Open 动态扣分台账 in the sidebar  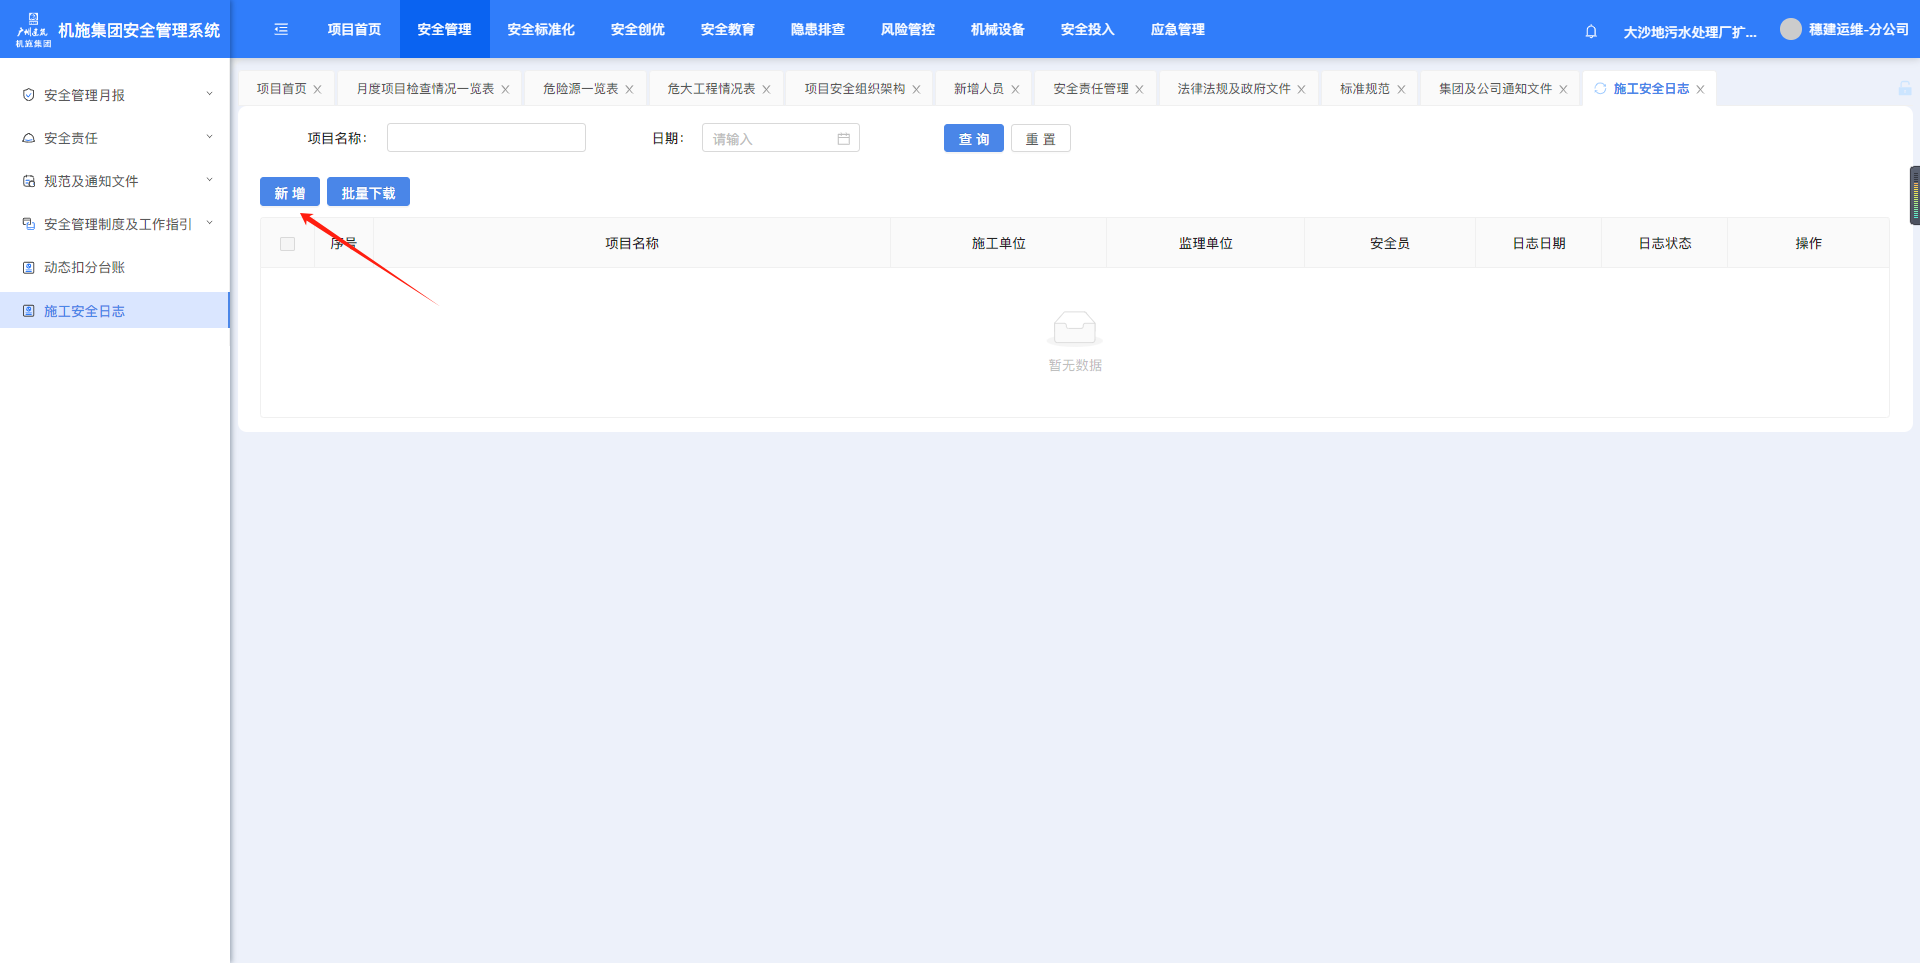(x=85, y=267)
